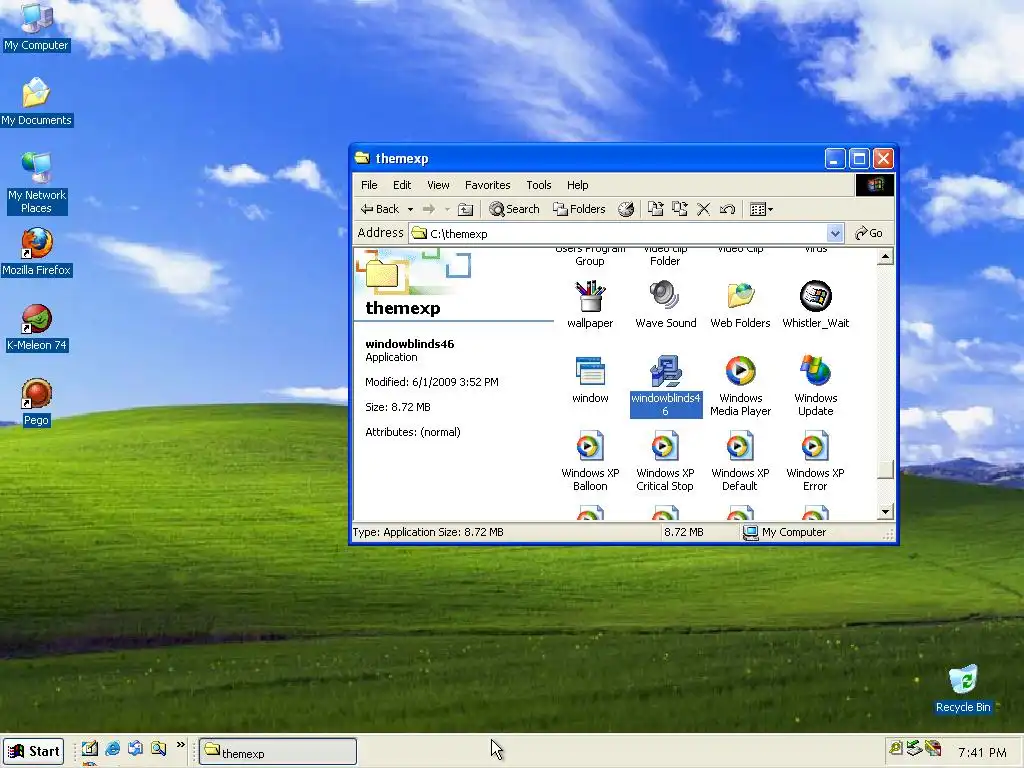Click 'Size: 8.72 MB' in details pane

coord(398,407)
